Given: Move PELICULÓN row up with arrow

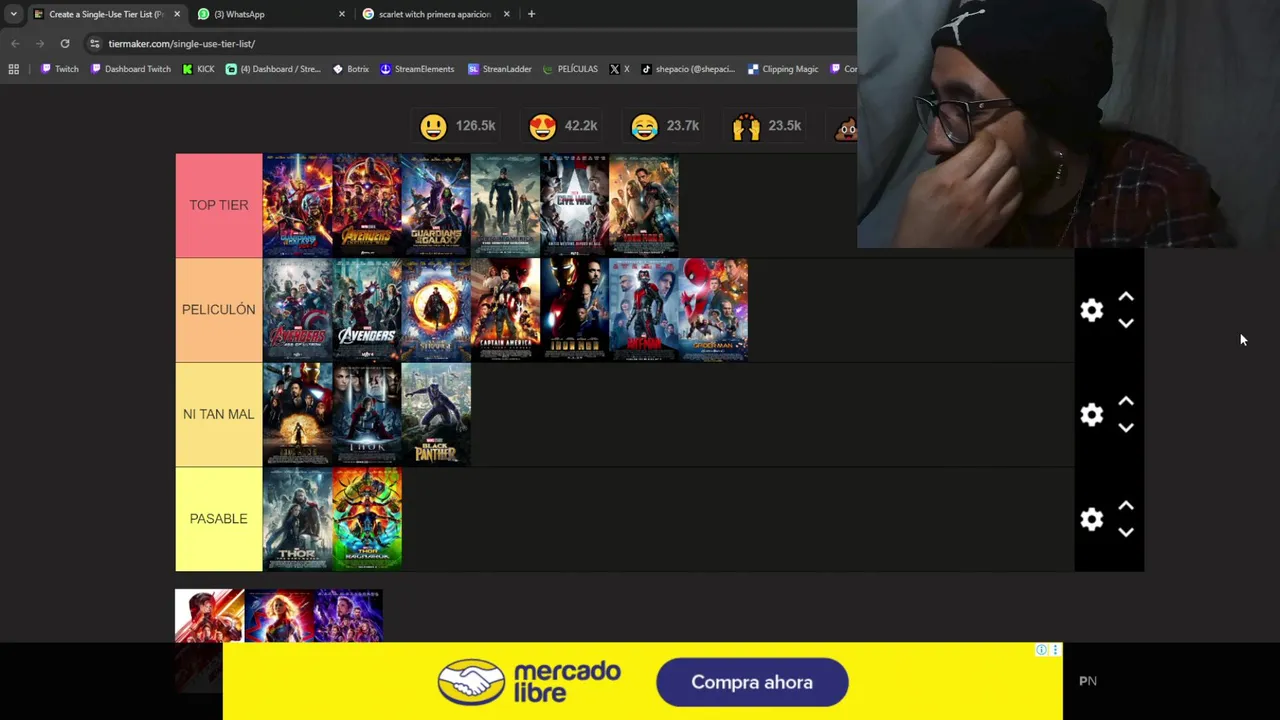Looking at the screenshot, I should pyautogui.click(x=1126, y=297).
